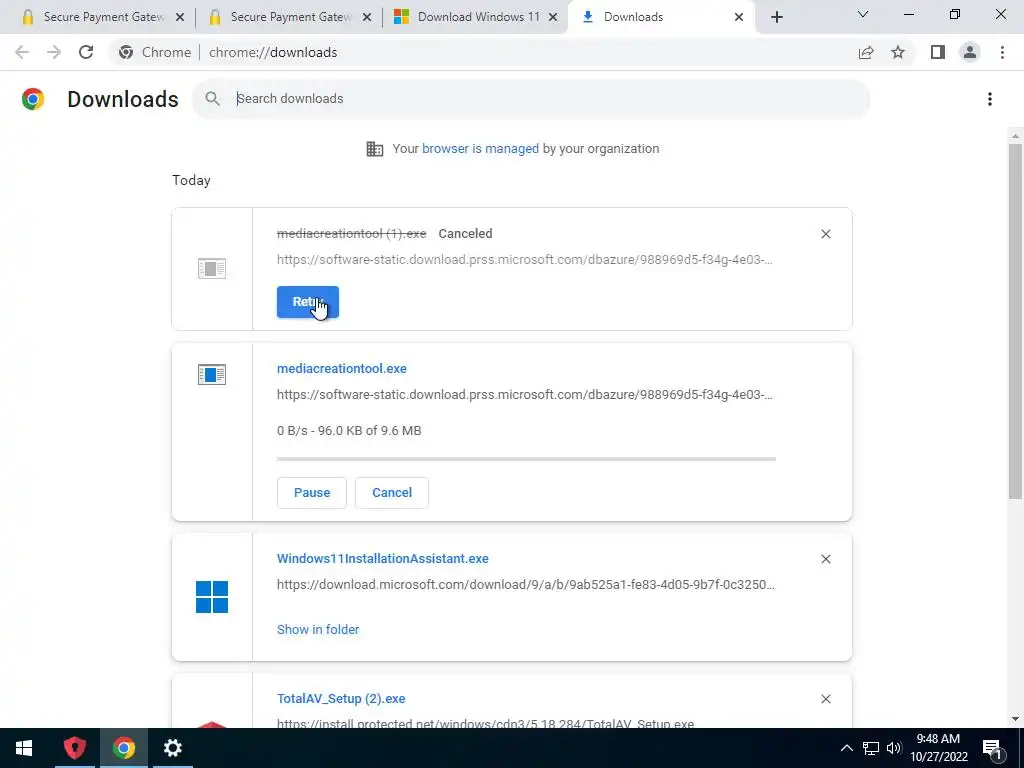Screen dimensions: 1024x768
Task: Close the second Secure Payment Gateway tab
Action: pos(367,17)
